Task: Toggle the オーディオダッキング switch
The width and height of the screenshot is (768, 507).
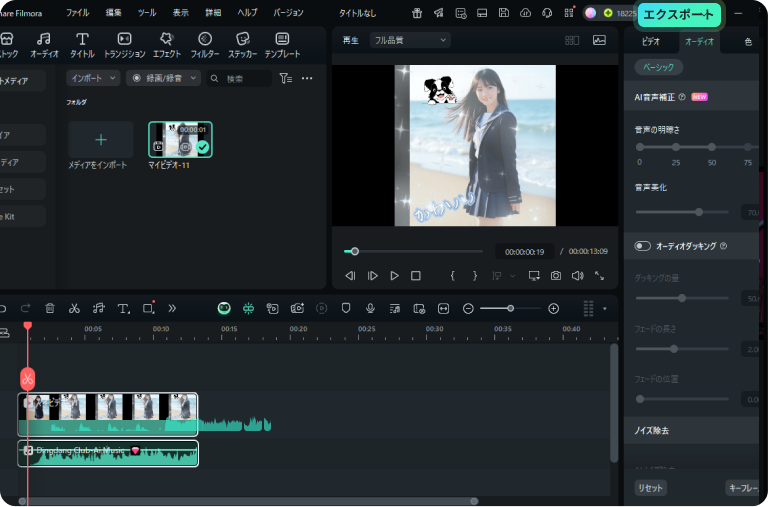Action: [x=642, y=246]
